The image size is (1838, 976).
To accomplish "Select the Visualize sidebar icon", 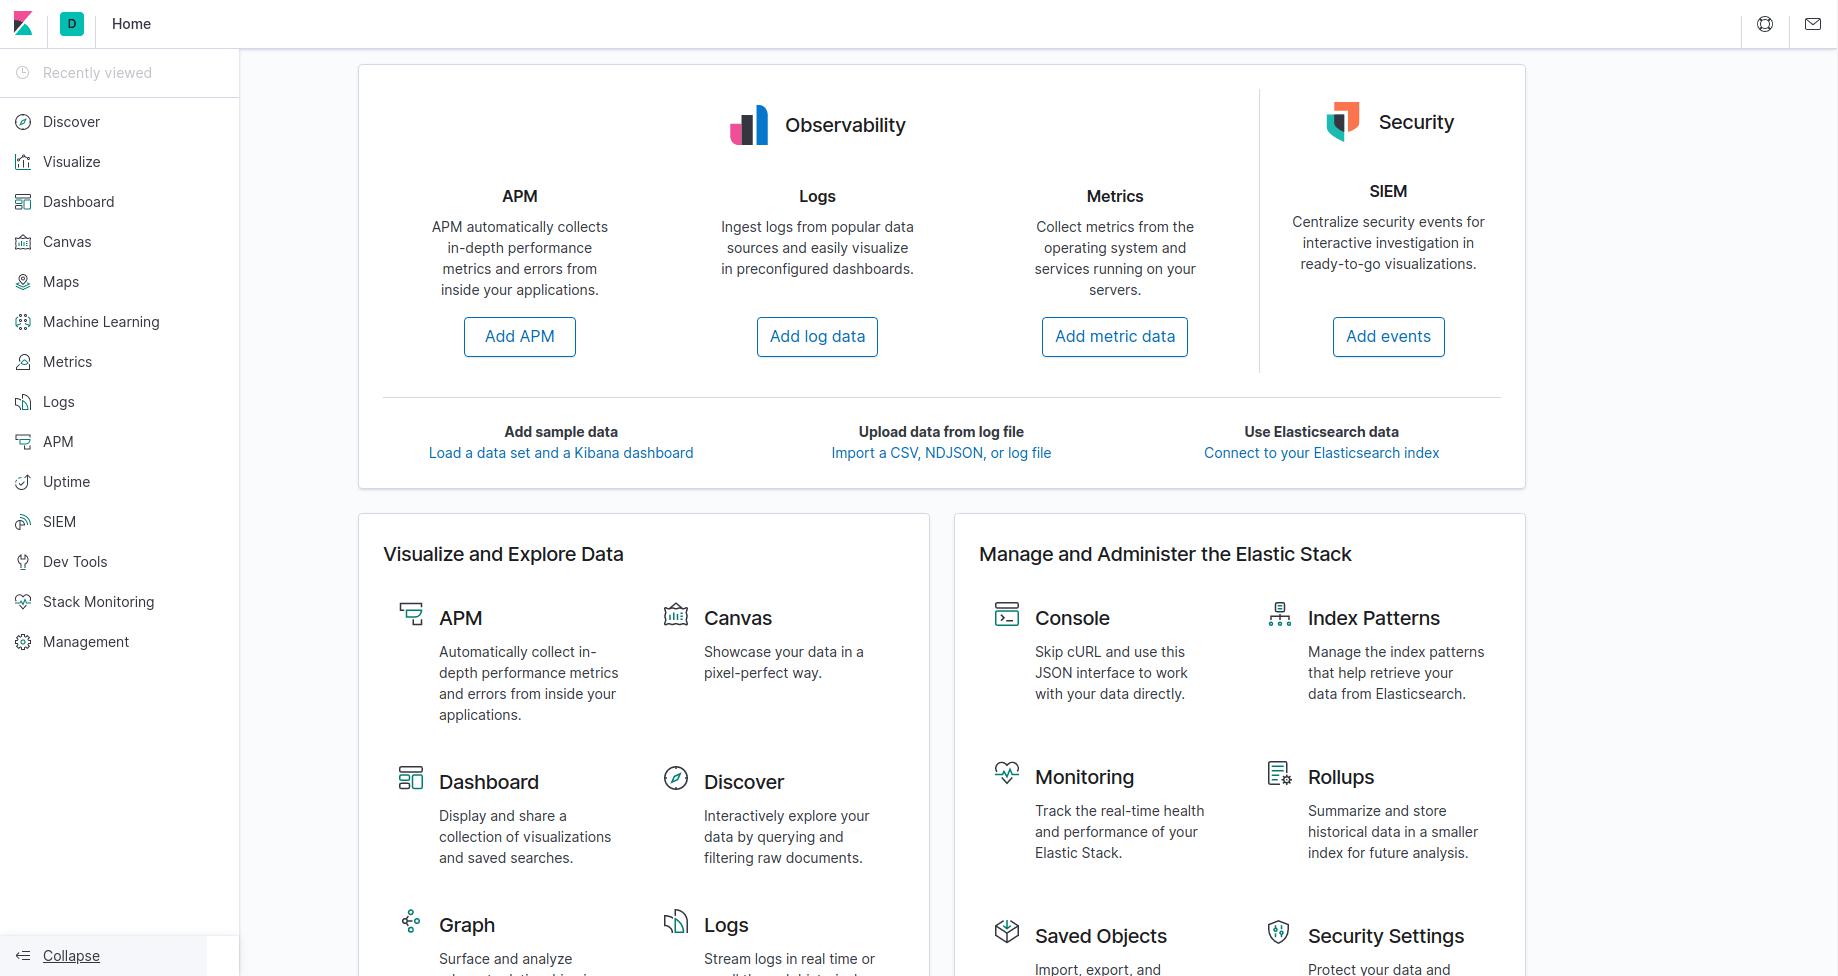I will point(22,161).
